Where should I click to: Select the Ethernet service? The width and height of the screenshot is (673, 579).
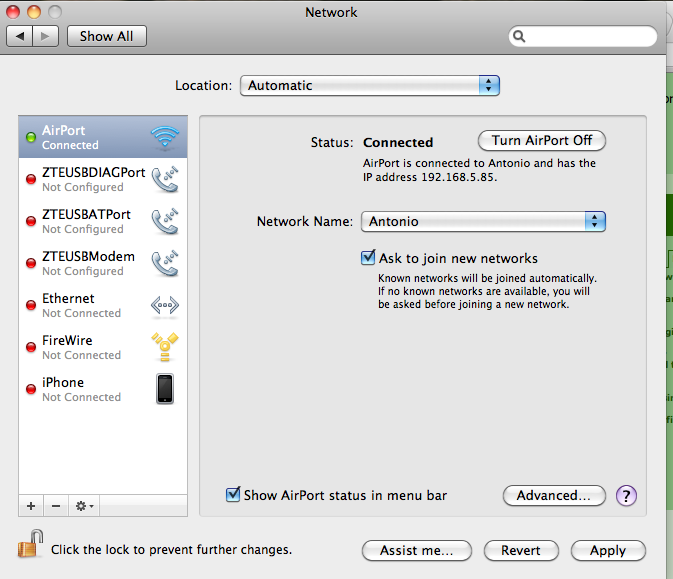click(103, 305)
